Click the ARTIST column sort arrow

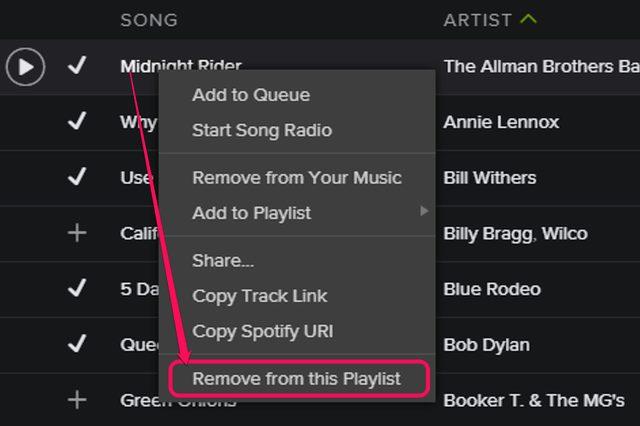(529, 19)
